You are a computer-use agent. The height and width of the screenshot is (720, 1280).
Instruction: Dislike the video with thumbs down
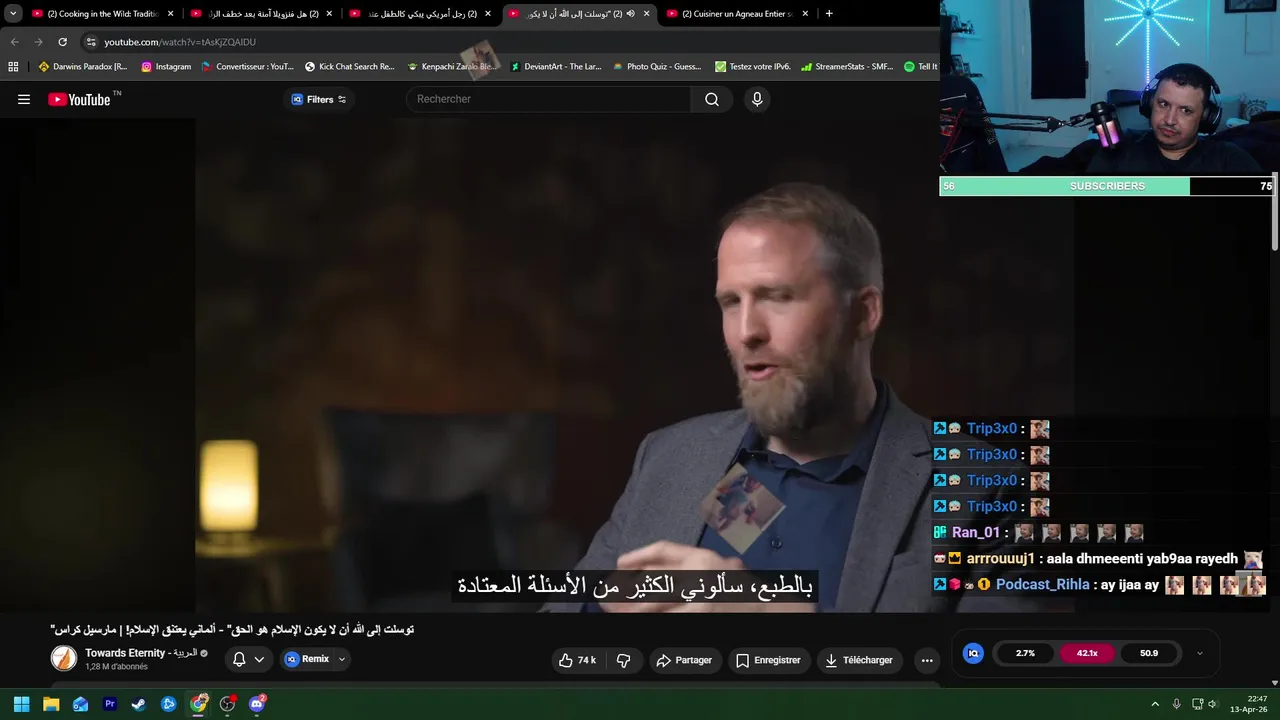tap(623, 660)
